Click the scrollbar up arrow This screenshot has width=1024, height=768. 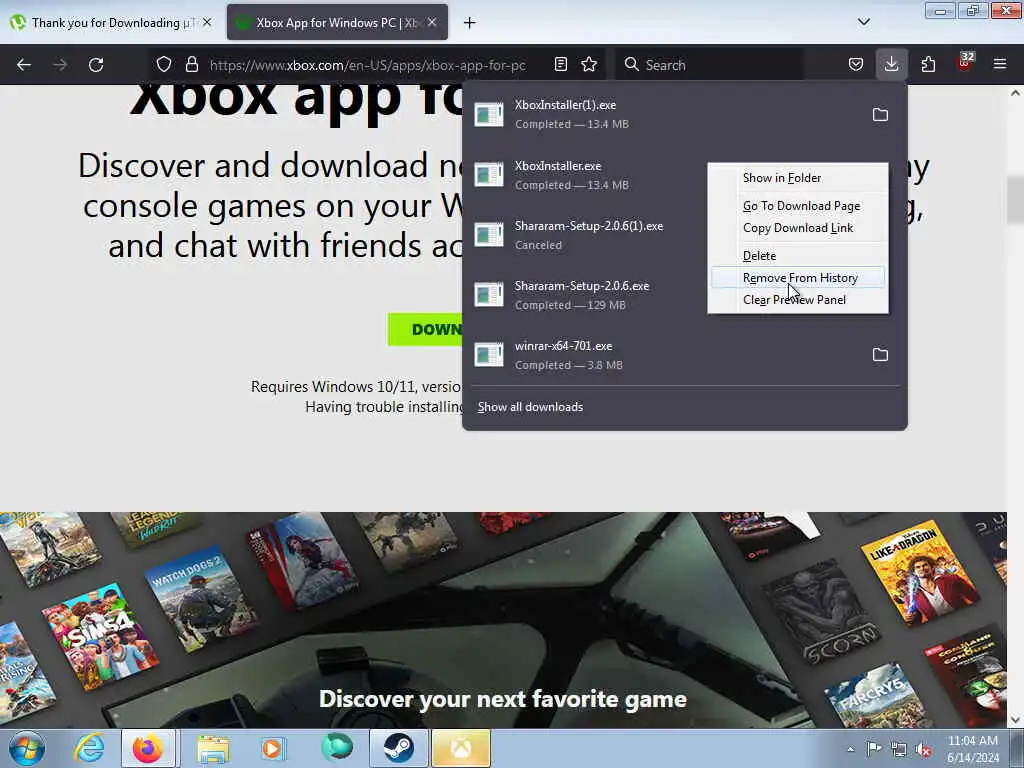click(x=1016, y=93)
